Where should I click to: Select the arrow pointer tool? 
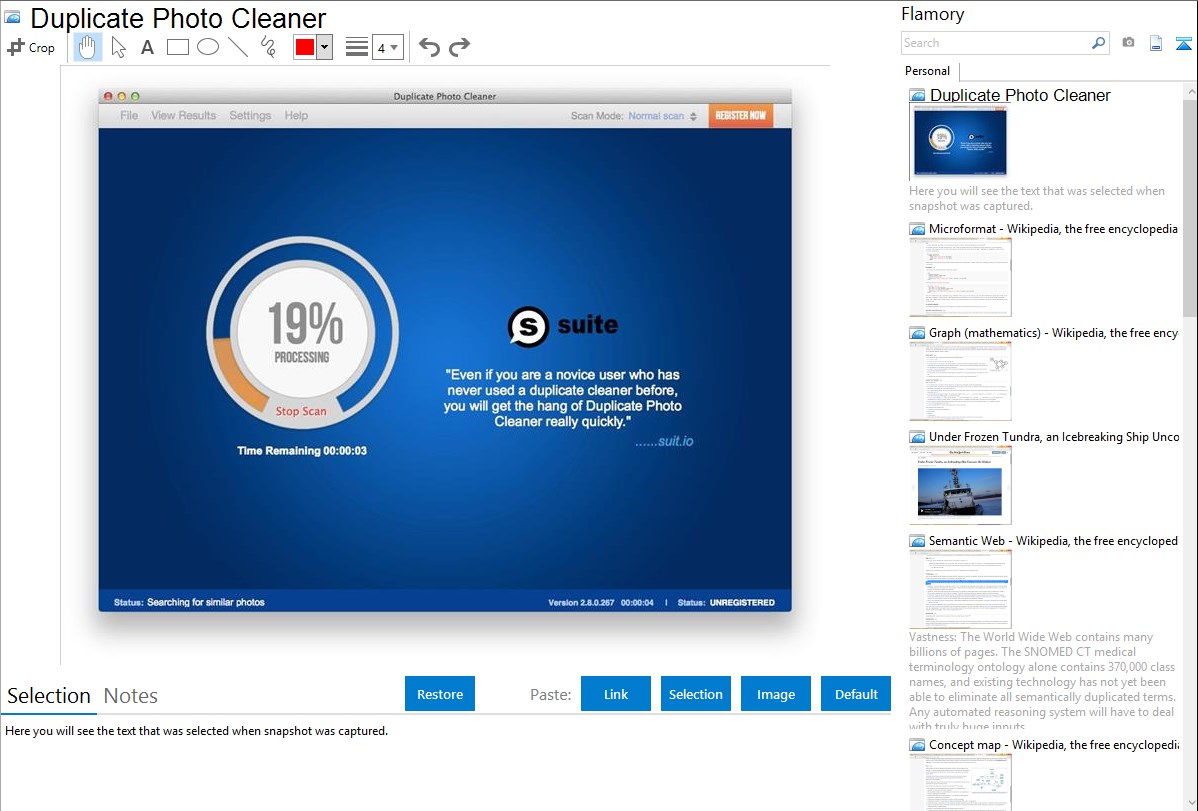coord(118,47)
